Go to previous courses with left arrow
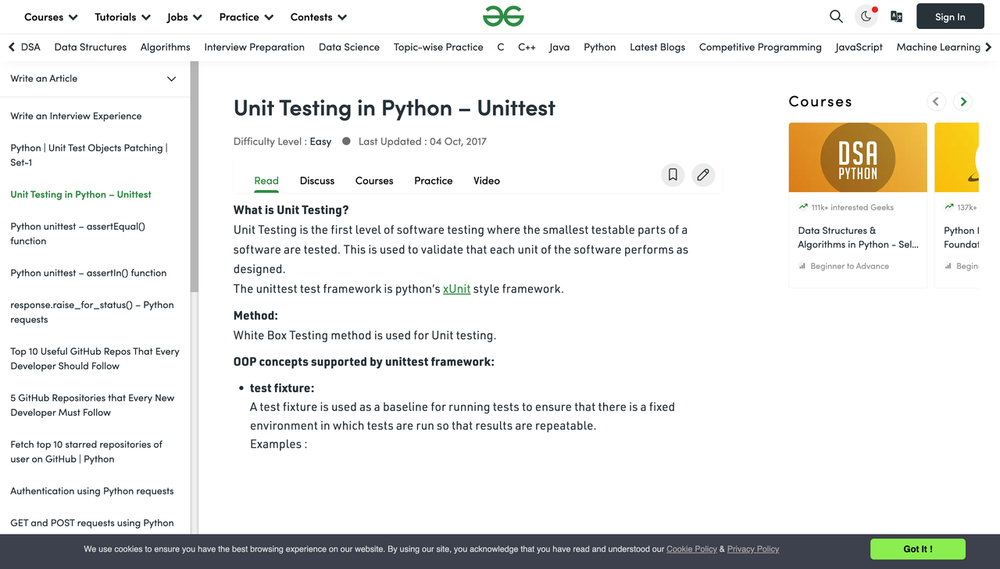The width and height of the screenshot is (1000, 569). (x=936, y=101)
